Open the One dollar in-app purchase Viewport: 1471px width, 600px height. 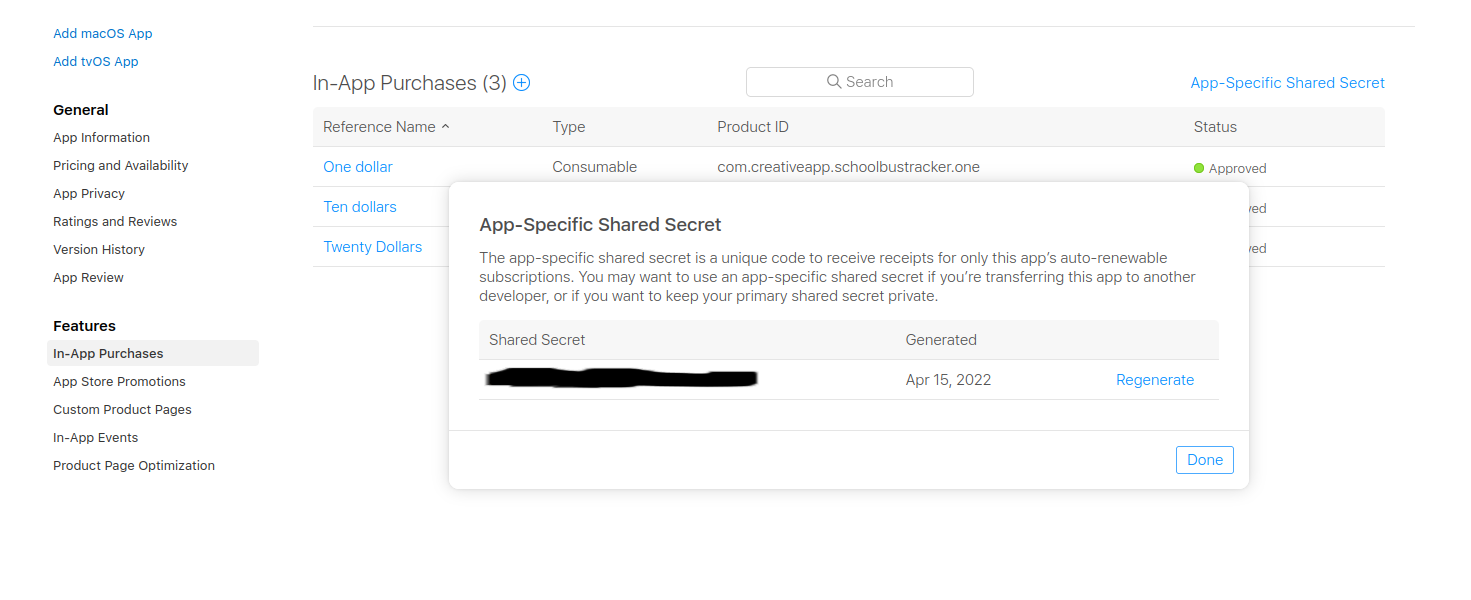(357, 167)
